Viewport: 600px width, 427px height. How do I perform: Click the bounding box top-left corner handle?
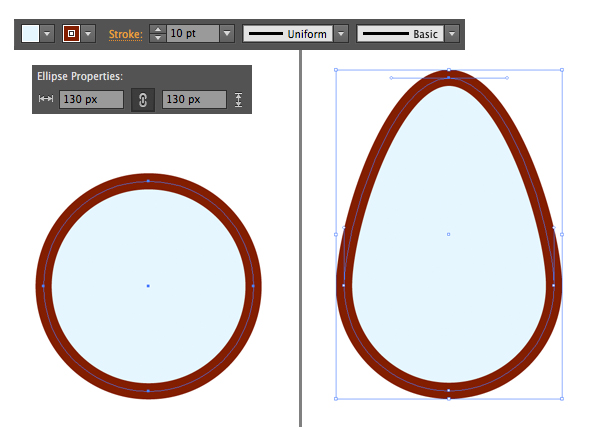(x=336, y=70)
